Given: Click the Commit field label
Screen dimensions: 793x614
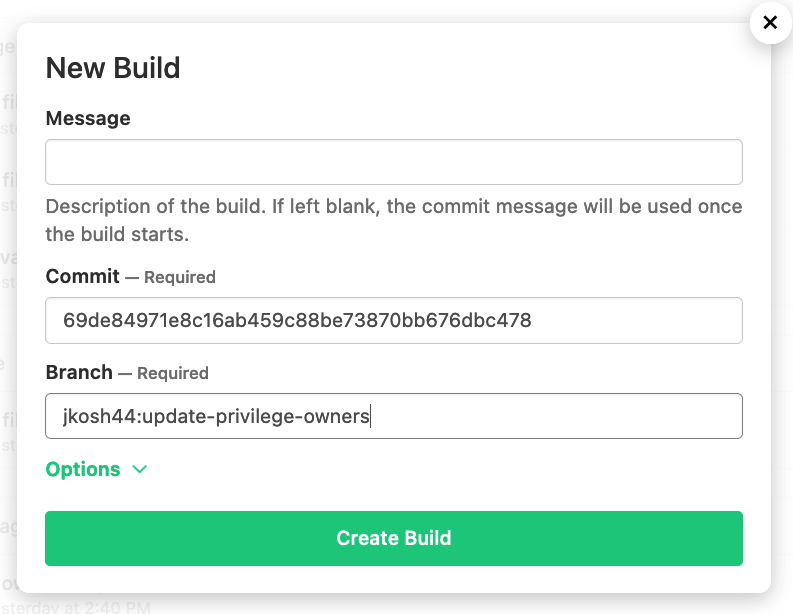Looking at the screenshot, I should [82, 277].
